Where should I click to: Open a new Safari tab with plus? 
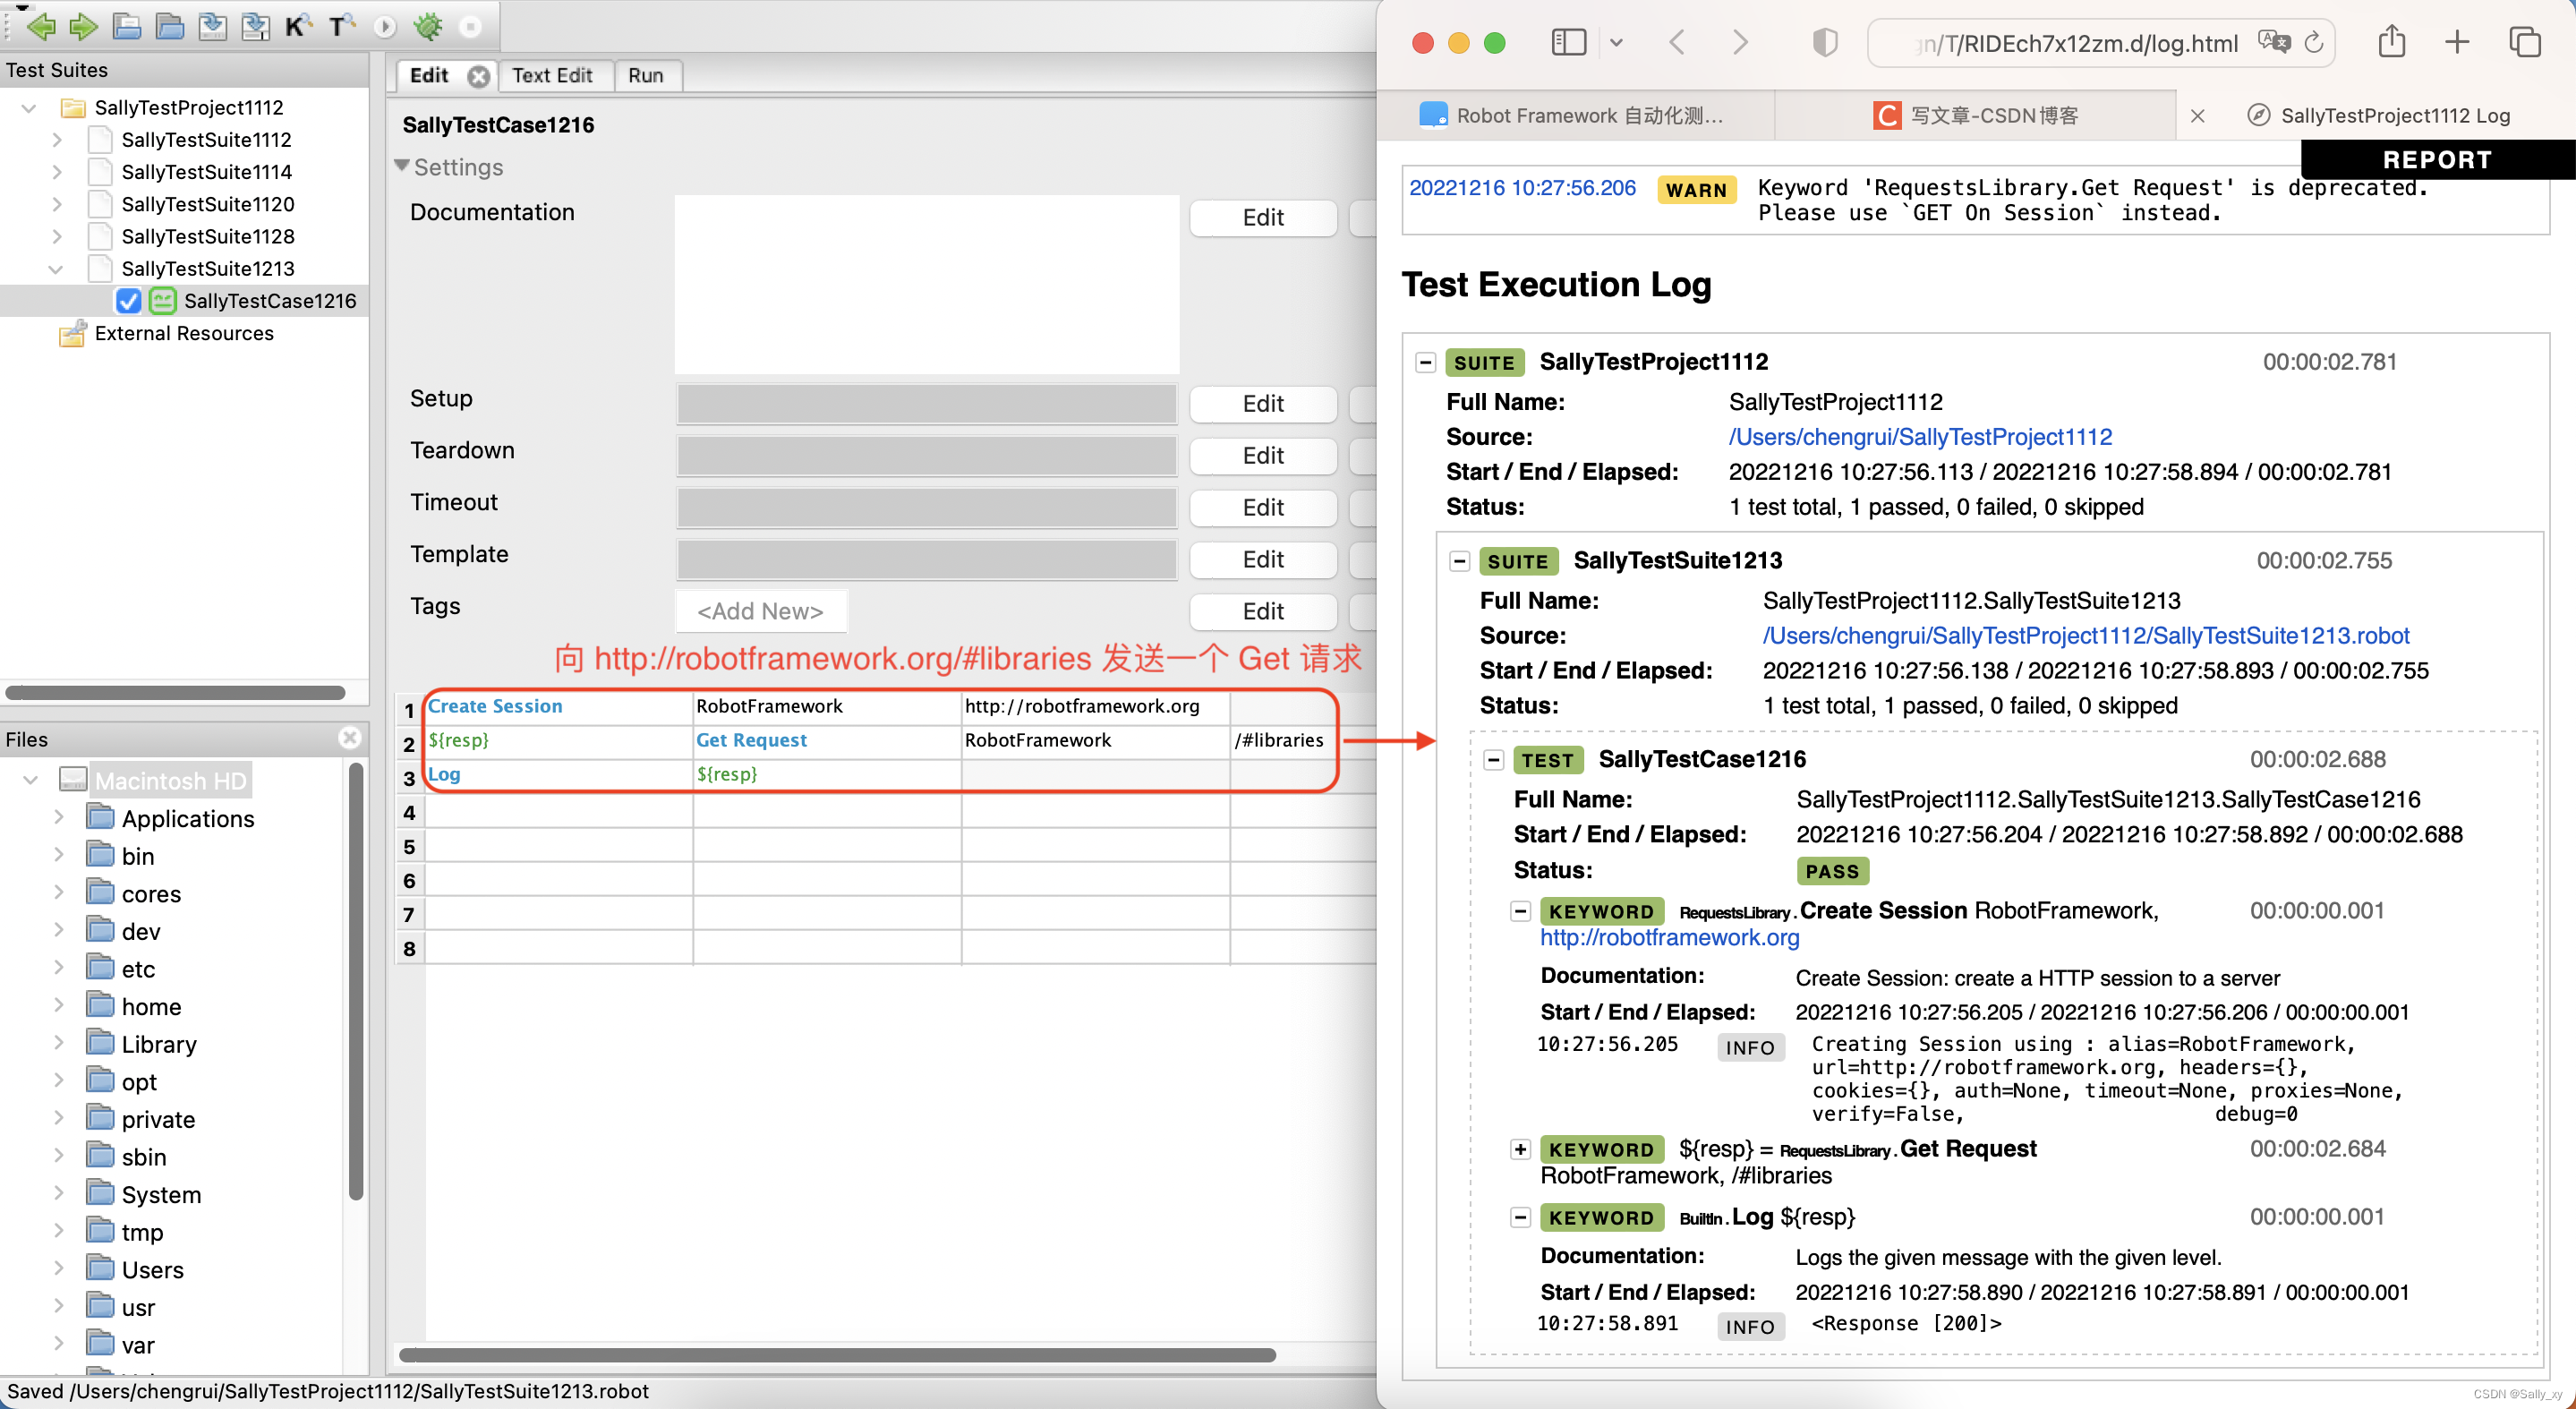(2457, 42)
